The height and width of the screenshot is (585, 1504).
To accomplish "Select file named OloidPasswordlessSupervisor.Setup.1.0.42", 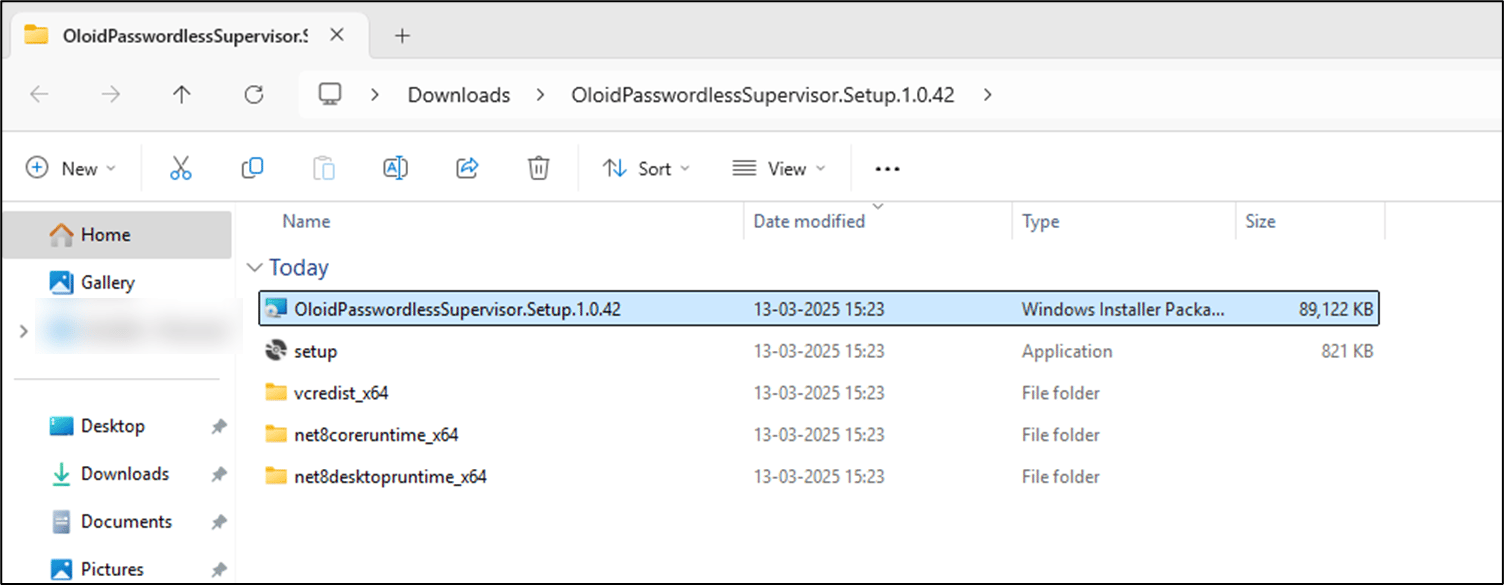I will pyautogui.click(x=457, y=309).
